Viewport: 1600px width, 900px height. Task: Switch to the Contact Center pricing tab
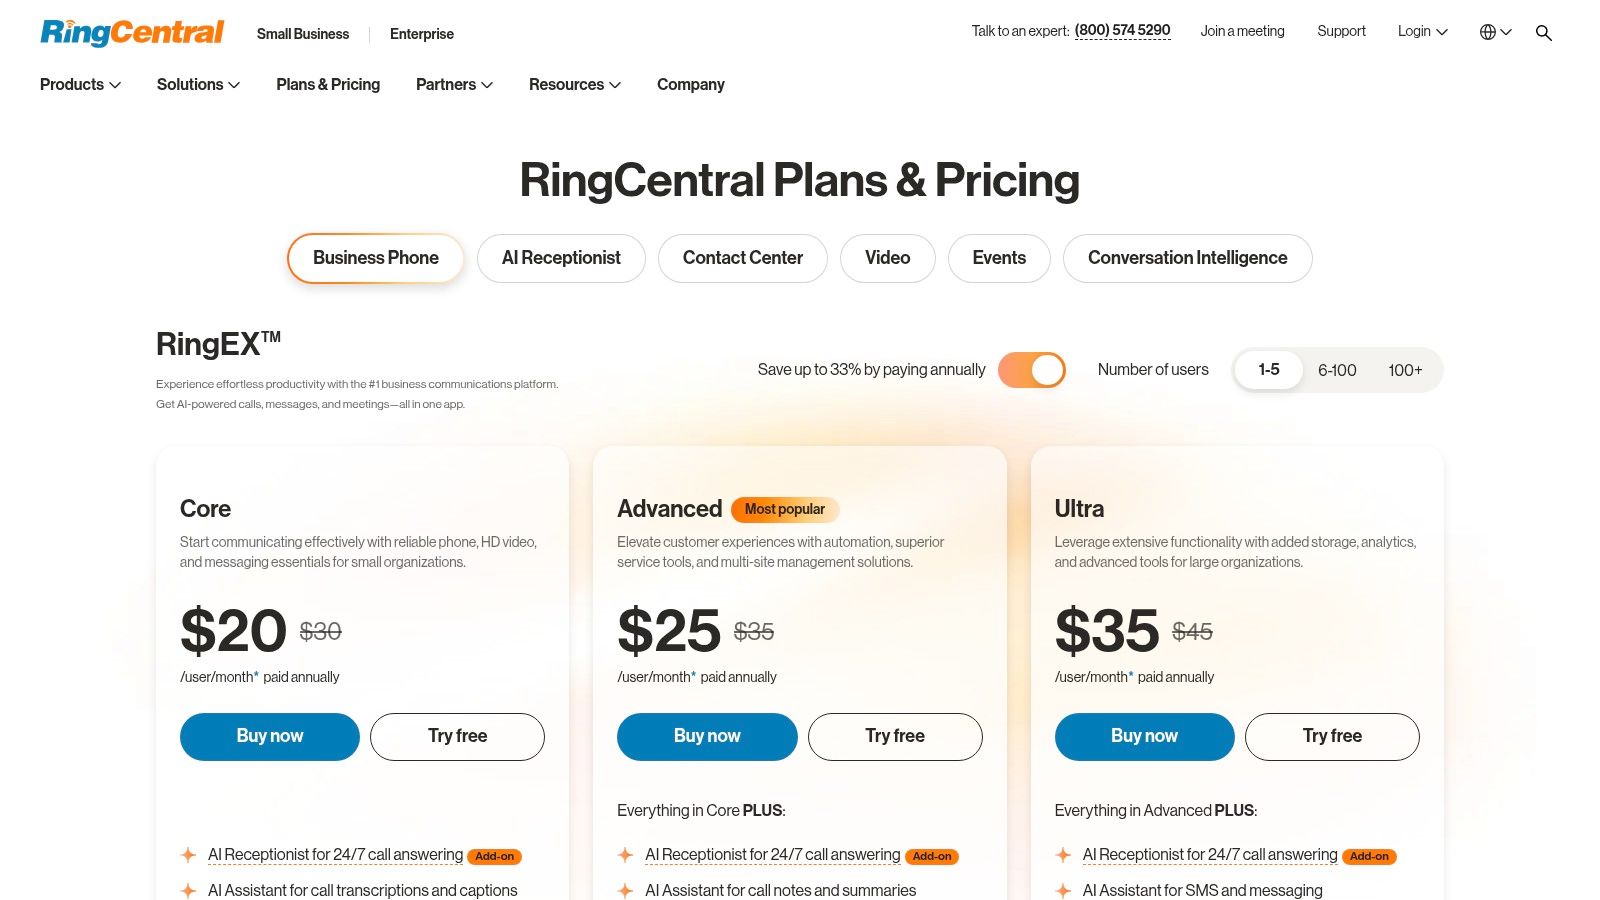742,258
